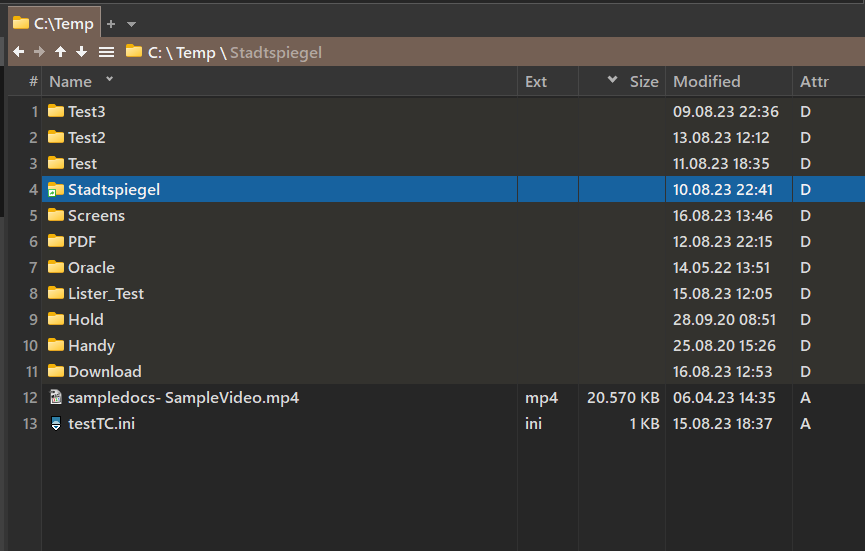Sort by the Ext column header
Viewport: 865px width, 551px height.
tap(536, 82)
